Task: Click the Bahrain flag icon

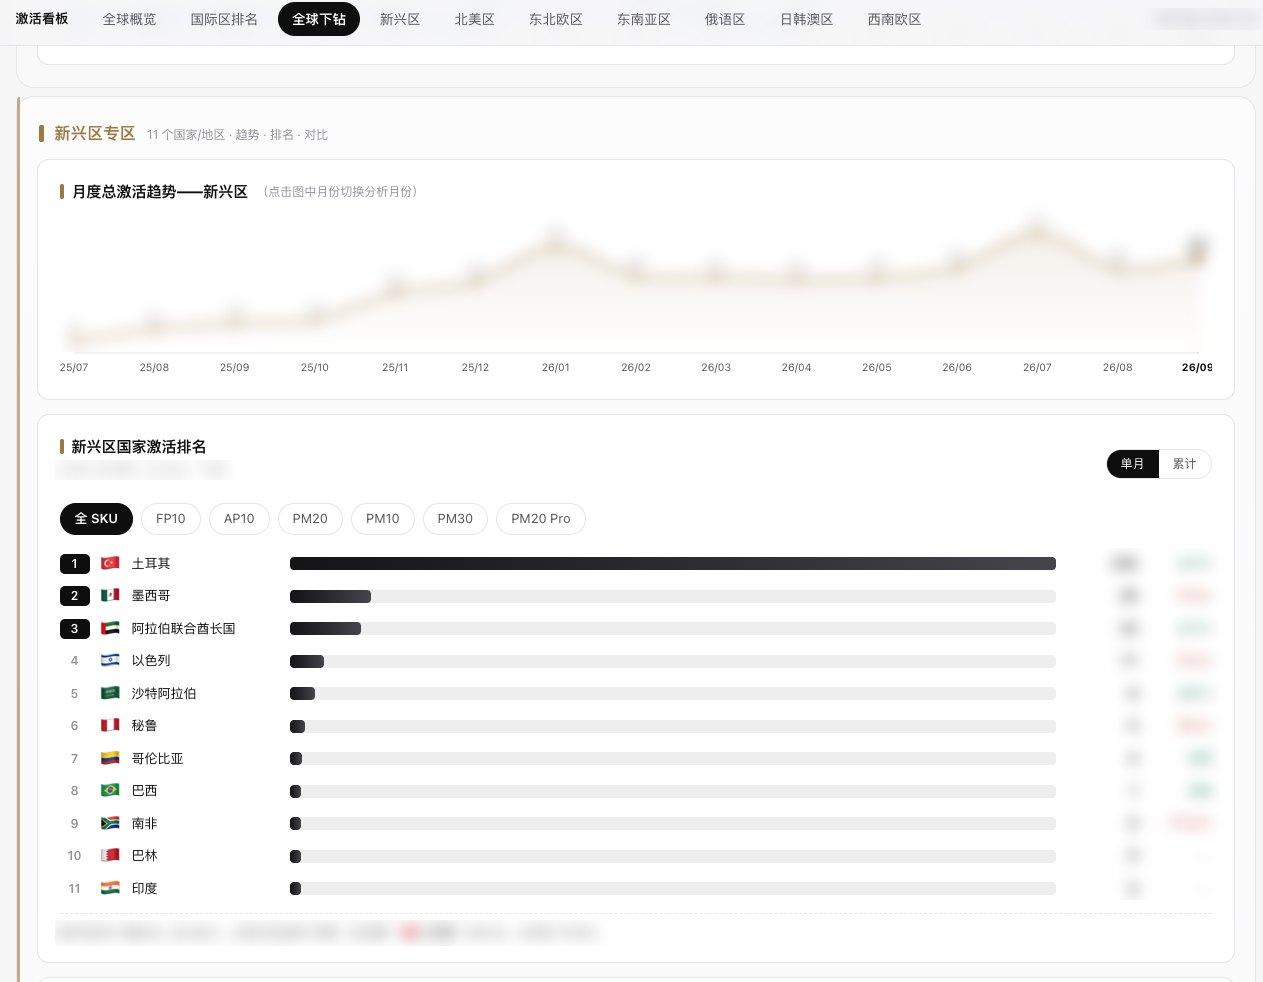Action: [x=110, y=855]
